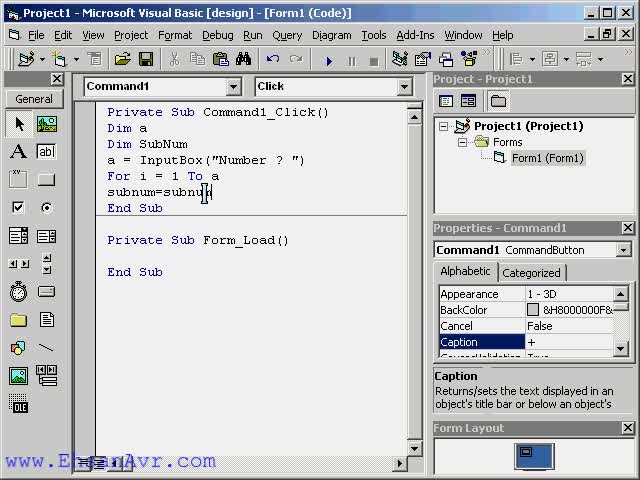Open Properties Window toolbar icon
Image resolution: width=640 pixels, height=480 pixels.
coord(423,60)
